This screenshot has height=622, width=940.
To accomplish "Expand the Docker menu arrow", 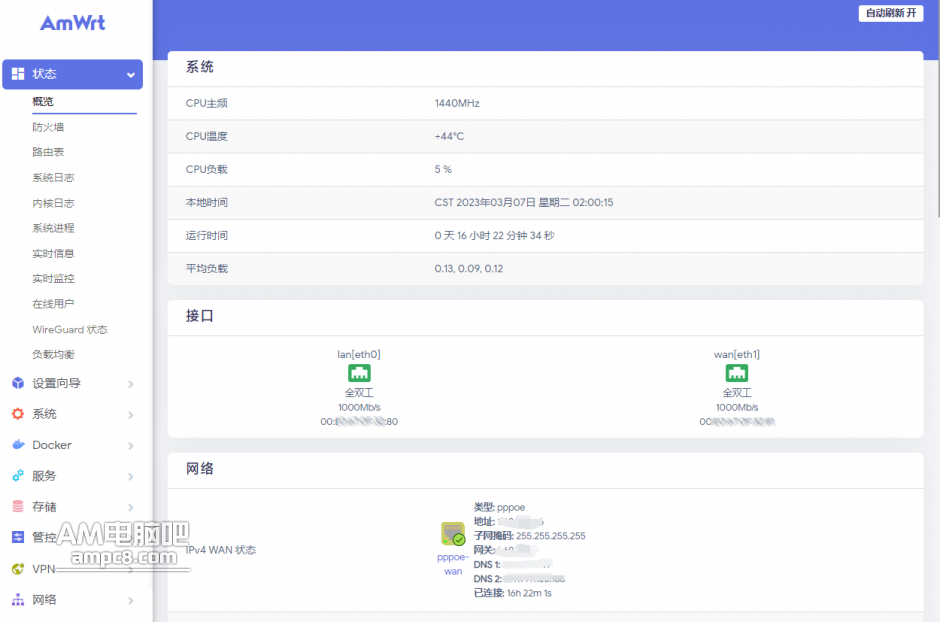I will pyautogui.click(x=131, y=446).
